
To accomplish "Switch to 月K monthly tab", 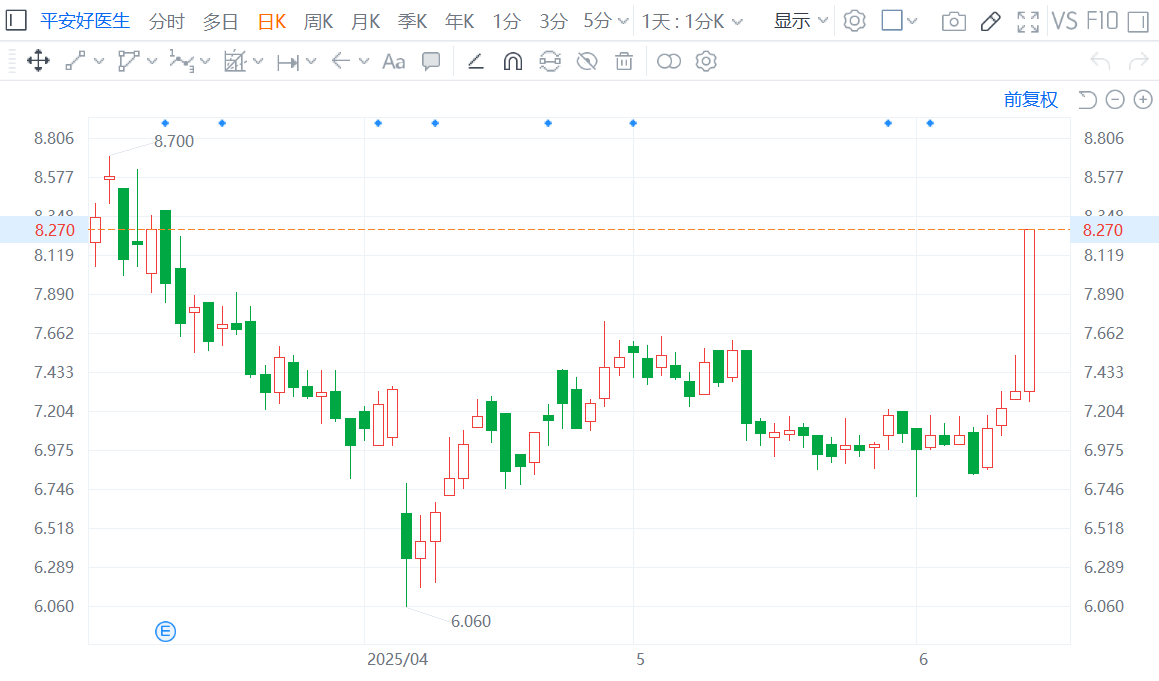I will 366,21.
